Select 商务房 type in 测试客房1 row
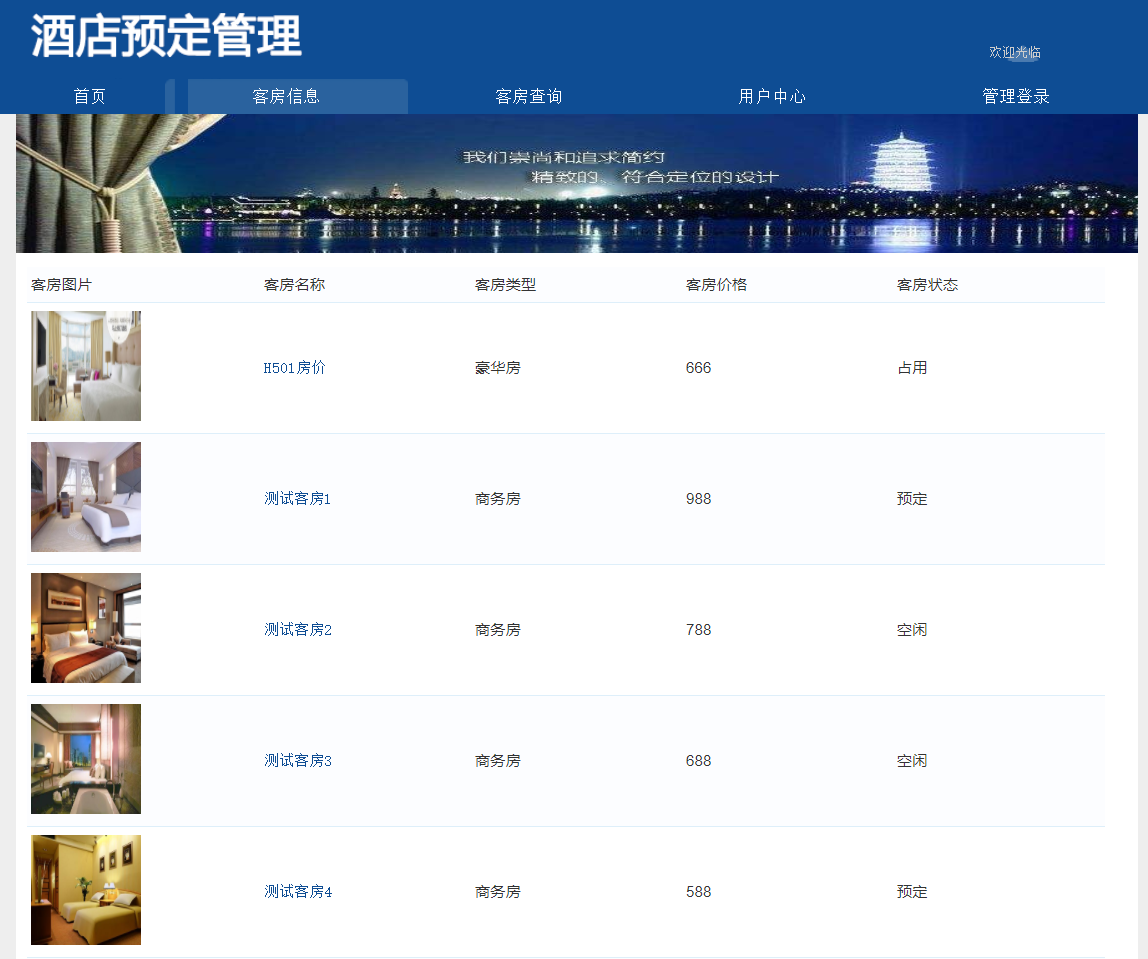This screenshot has width=1148, height=959. click(497, 499)
